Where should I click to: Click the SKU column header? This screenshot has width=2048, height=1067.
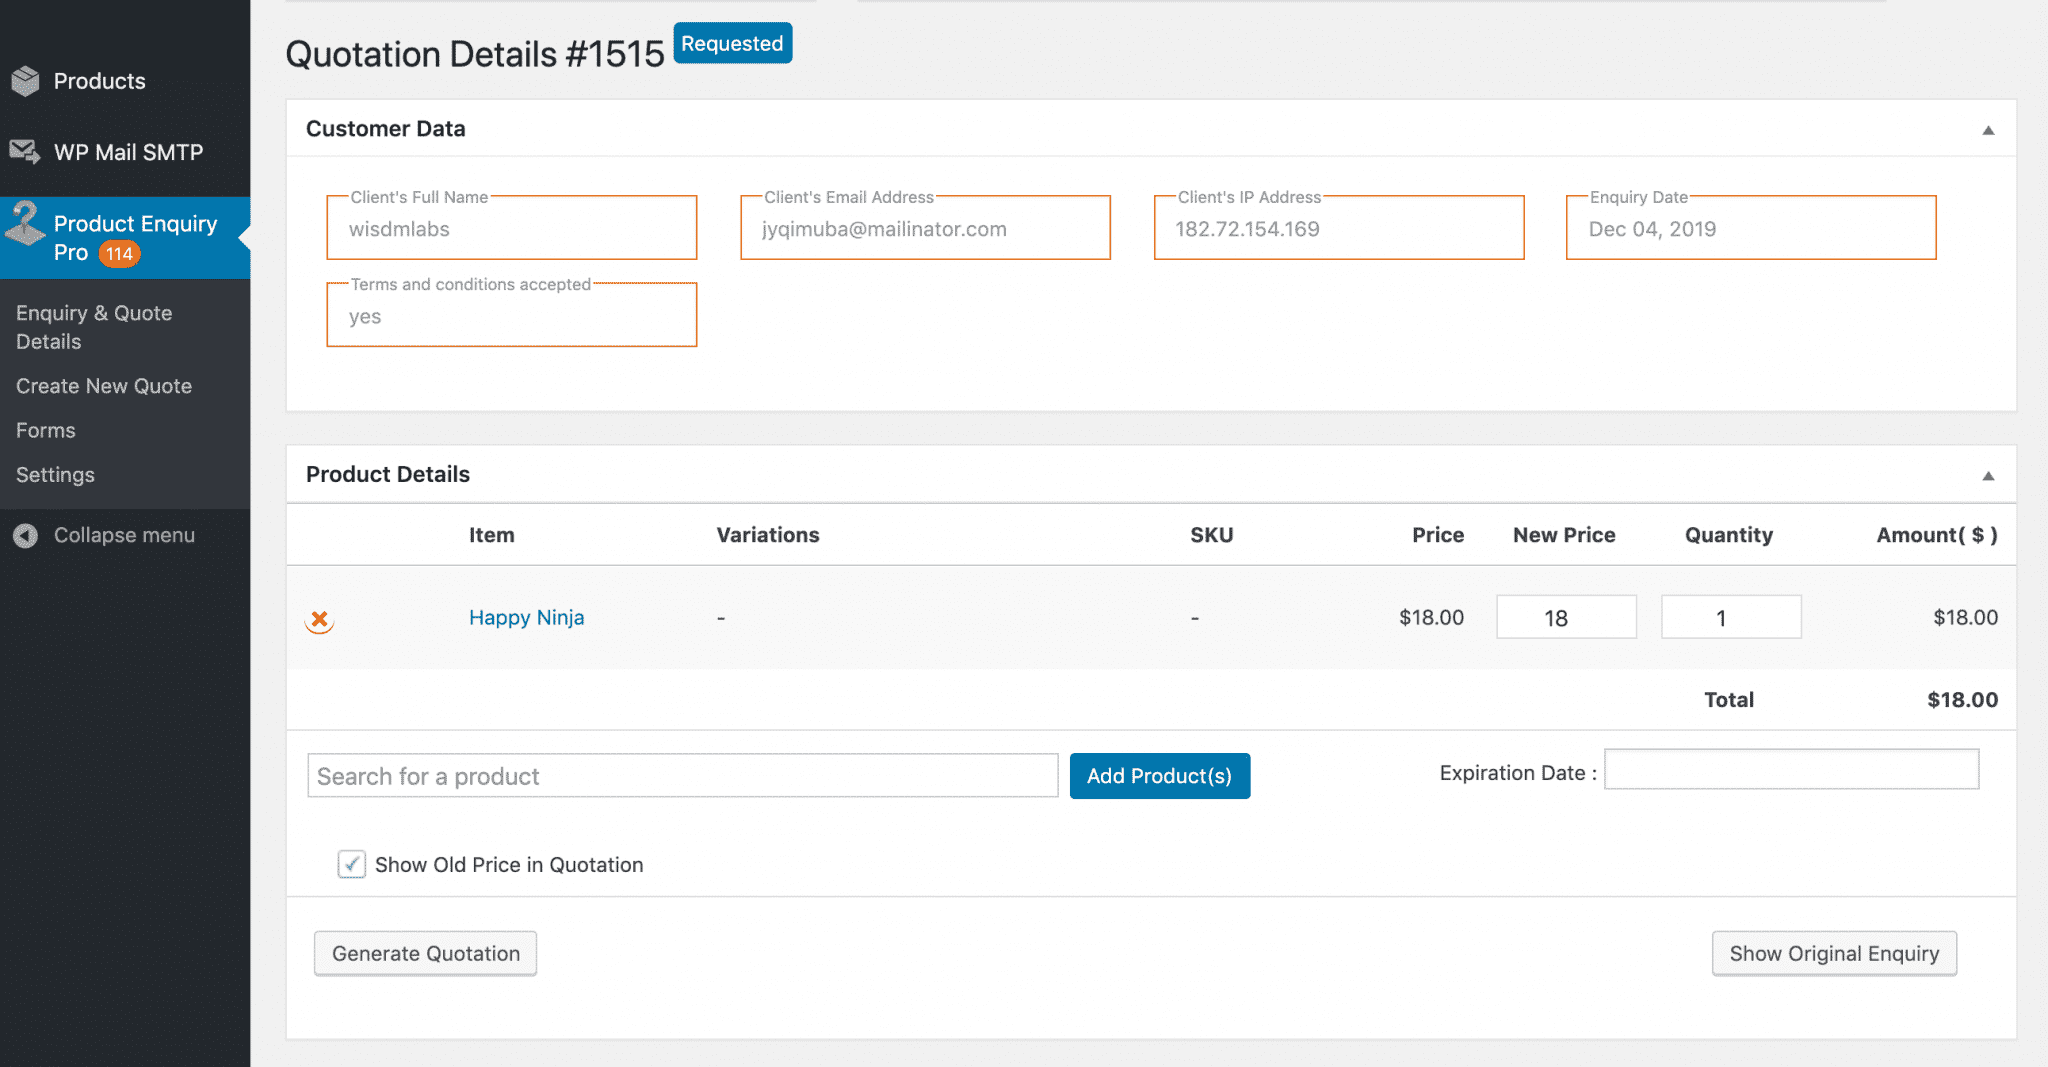(1212, 535)
